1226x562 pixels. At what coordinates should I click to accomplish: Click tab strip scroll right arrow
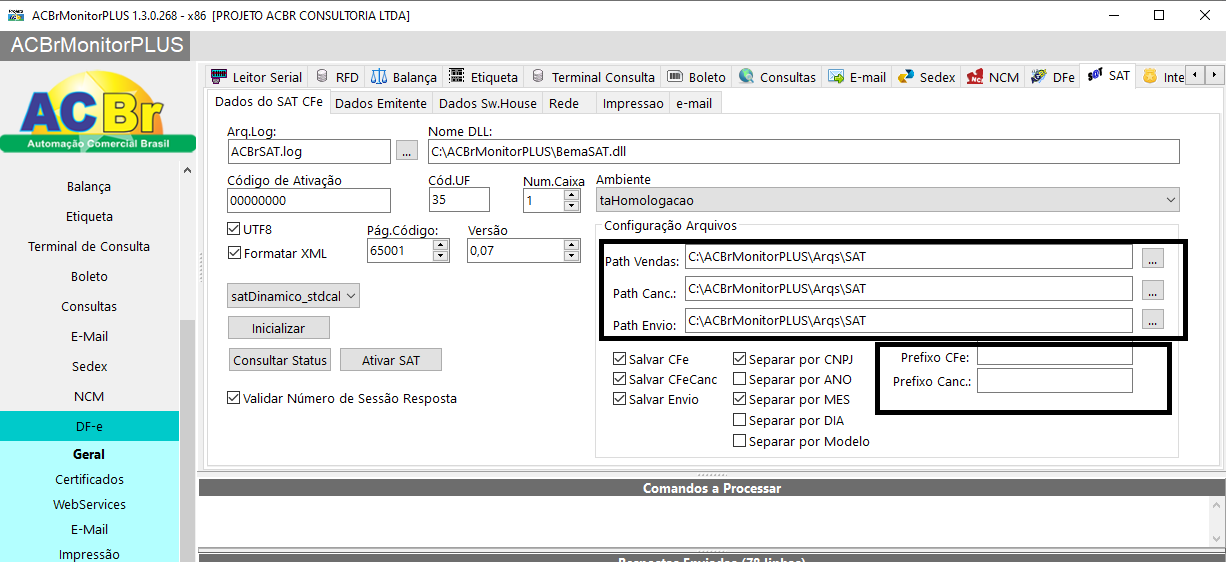pos(1214,75)
